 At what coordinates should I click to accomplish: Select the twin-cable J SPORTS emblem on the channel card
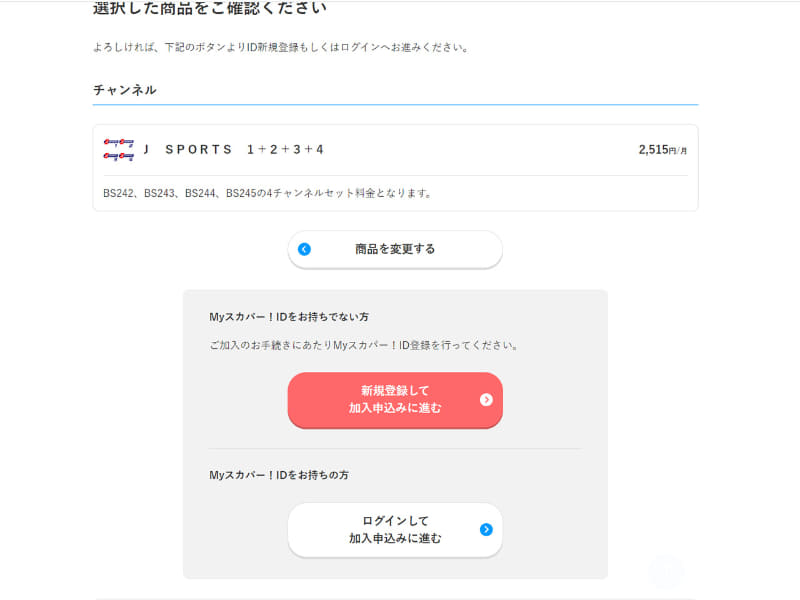pyautogui.click(x=118, y=149)
